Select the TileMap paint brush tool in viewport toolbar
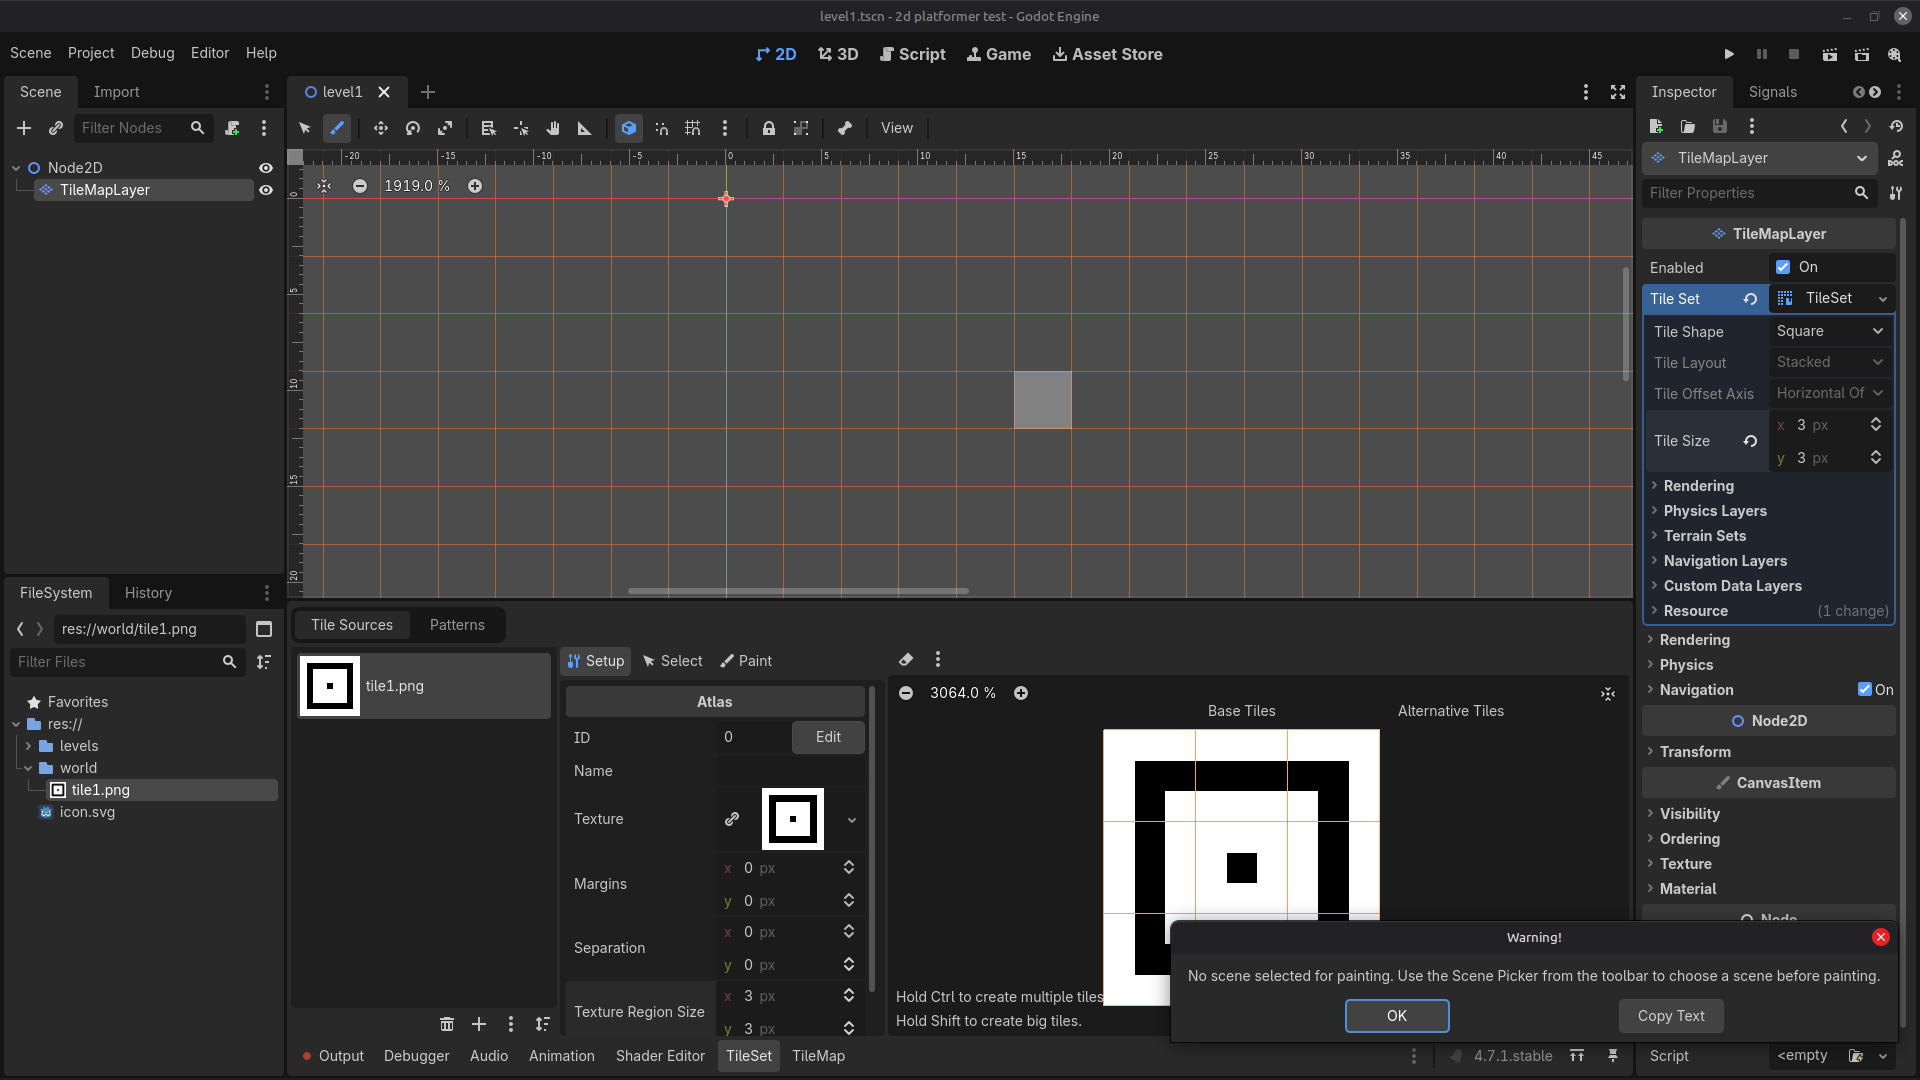1920x1080 pixels. 337,128
